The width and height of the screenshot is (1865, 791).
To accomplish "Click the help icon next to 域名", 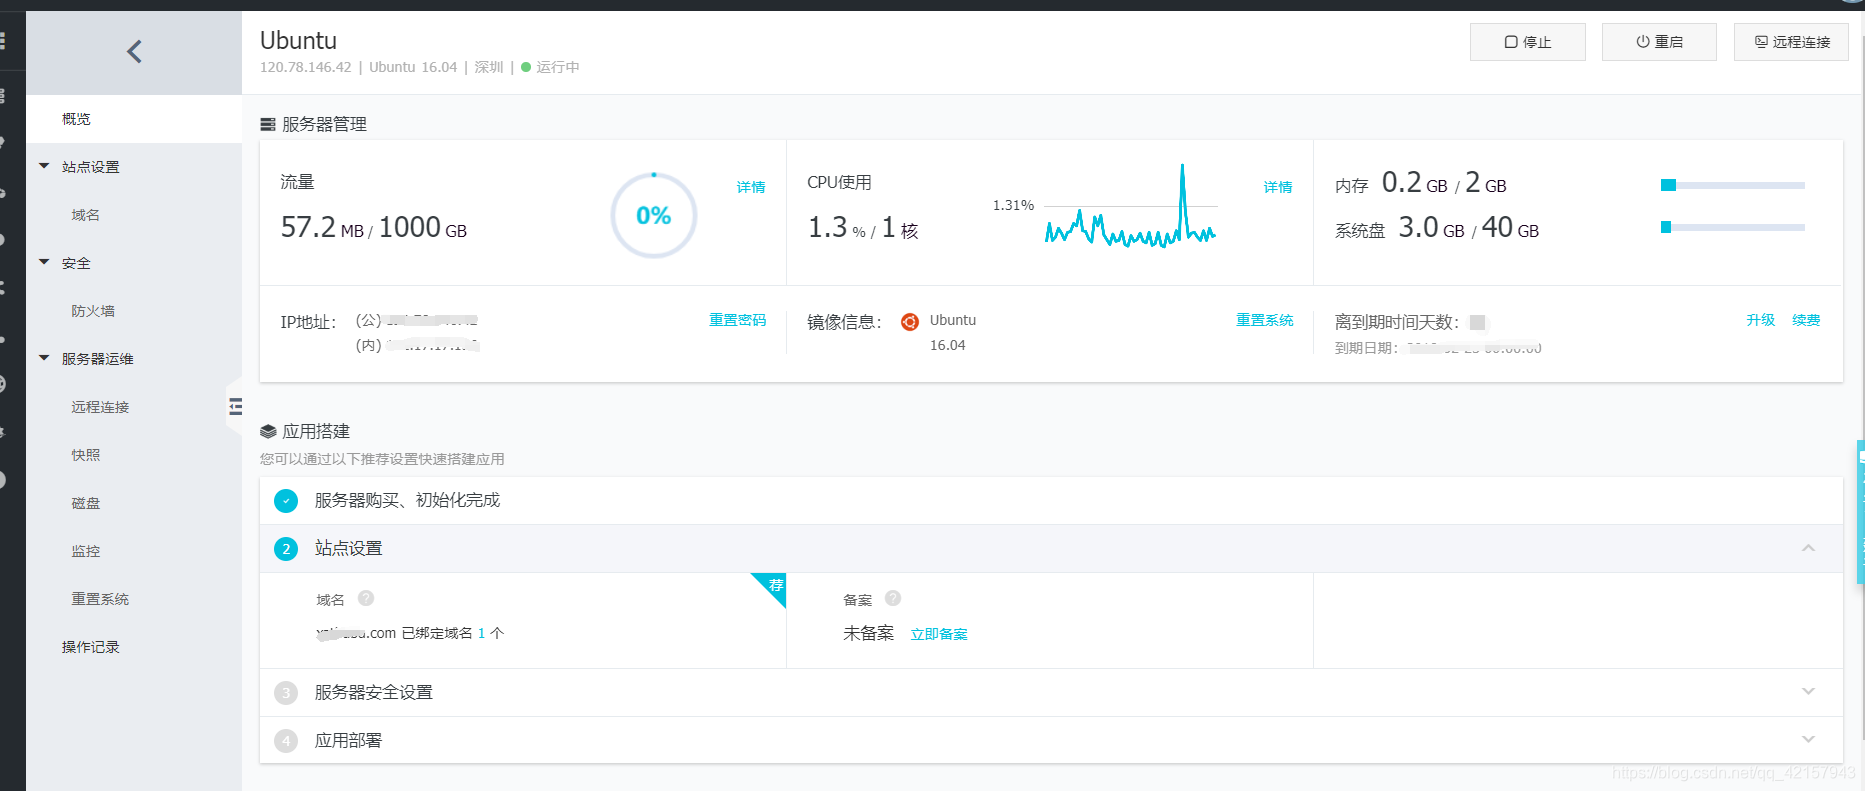I will tap(366, 598).
